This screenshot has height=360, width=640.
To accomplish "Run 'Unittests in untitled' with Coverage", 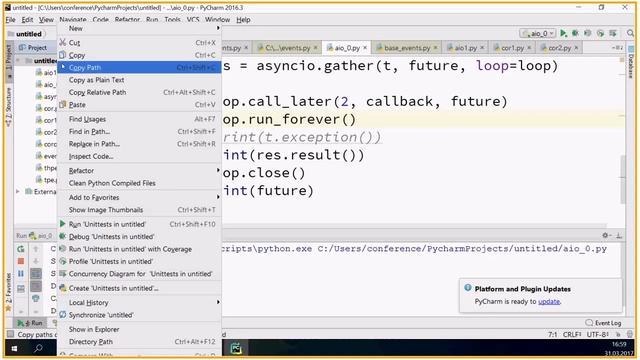I will 139,249.
